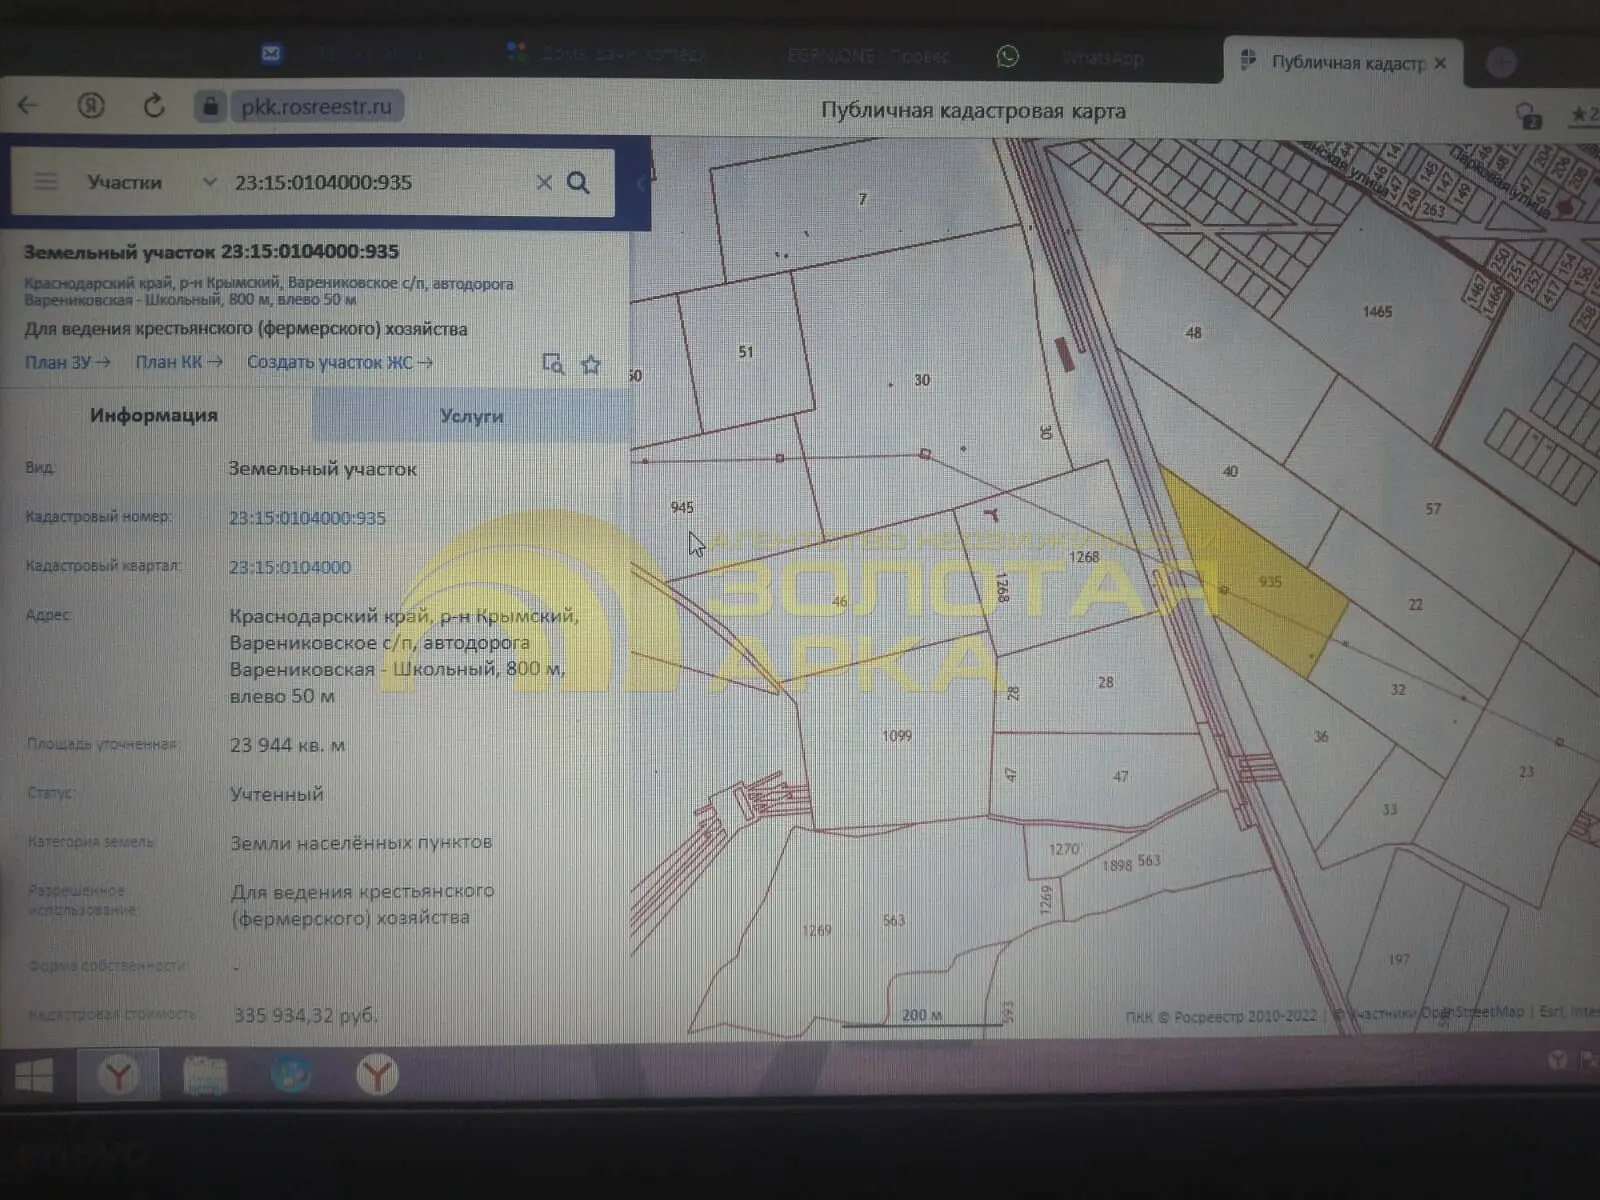1600x1200 pixels.
Task: Click Создать участок ЖС link
Action: pos(340,362)
